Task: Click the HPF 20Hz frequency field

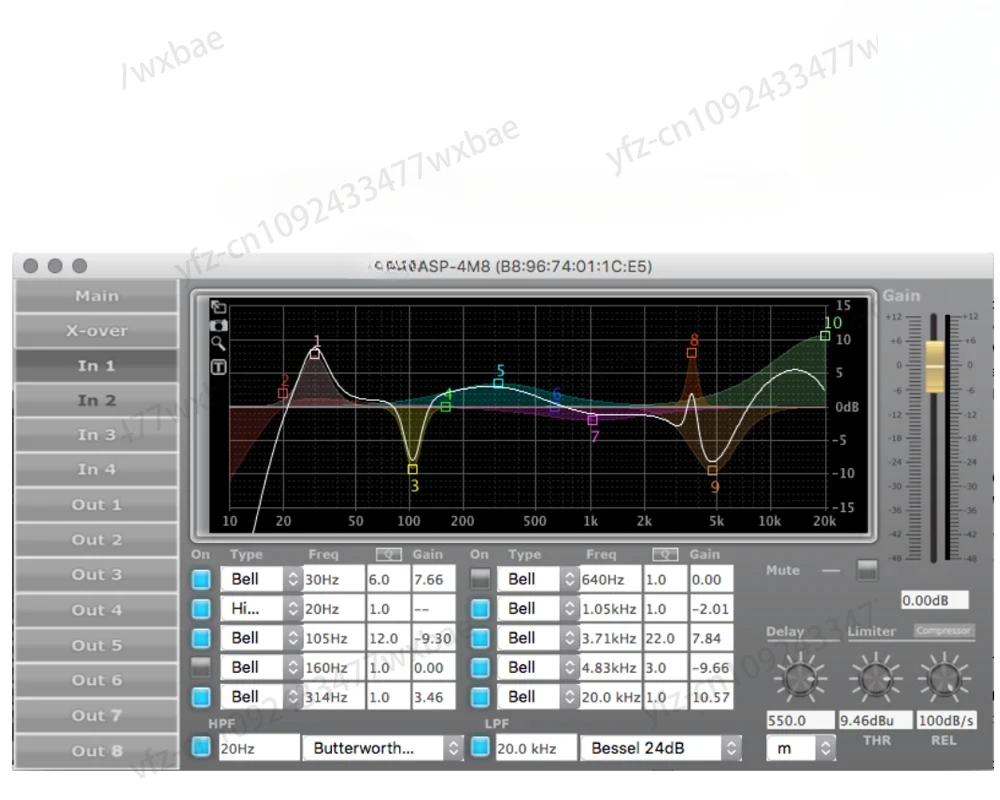Action: [259, 748]
